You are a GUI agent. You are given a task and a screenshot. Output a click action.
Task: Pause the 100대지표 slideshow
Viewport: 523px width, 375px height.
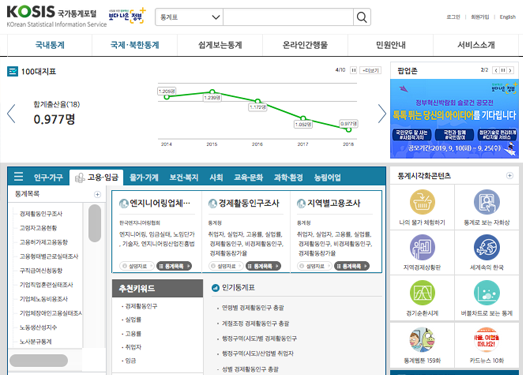tap(354, 70)
